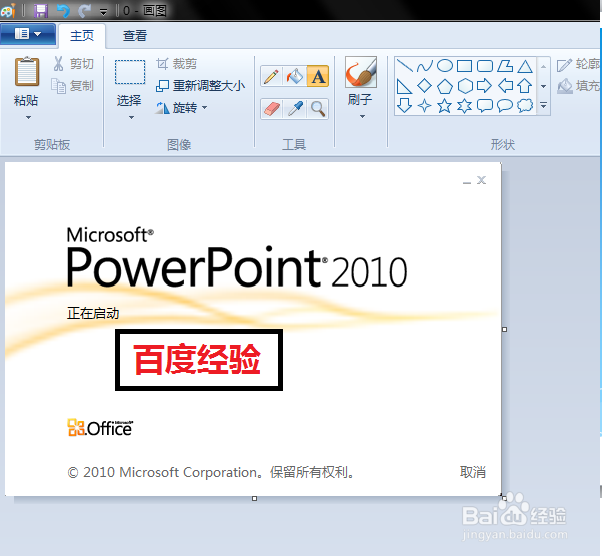This screenshot has width=602, height=556.
Task: Click minimize dash on PowerPoint splash image
Action: (467, 183)
